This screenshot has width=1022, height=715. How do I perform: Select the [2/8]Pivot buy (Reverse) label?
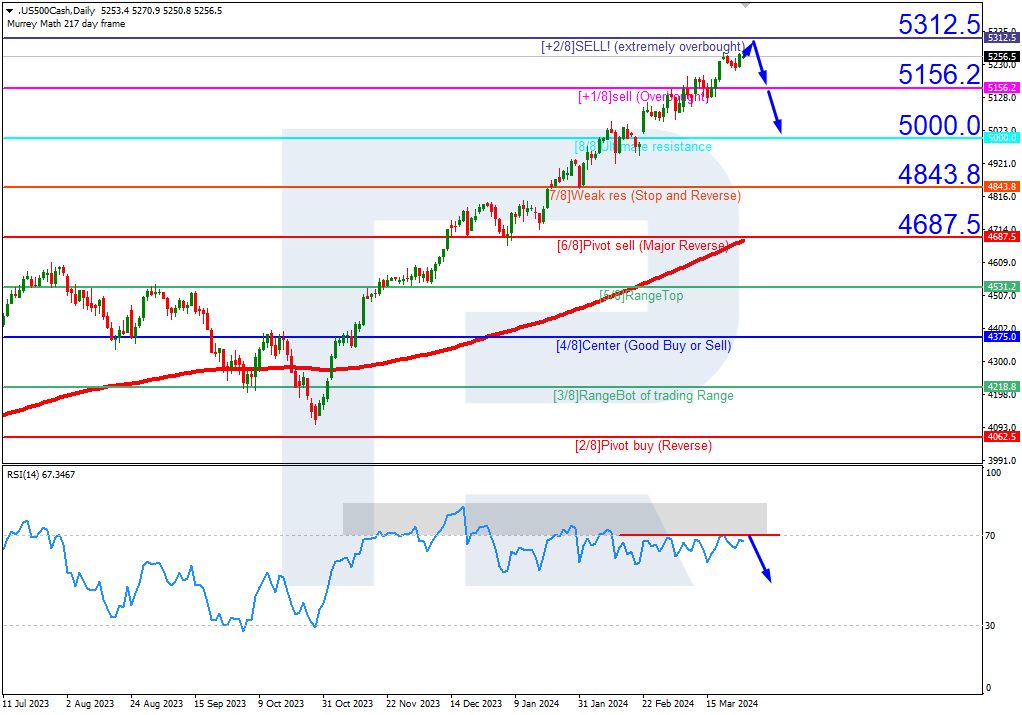pyautogui.click(x=643, y=446)
